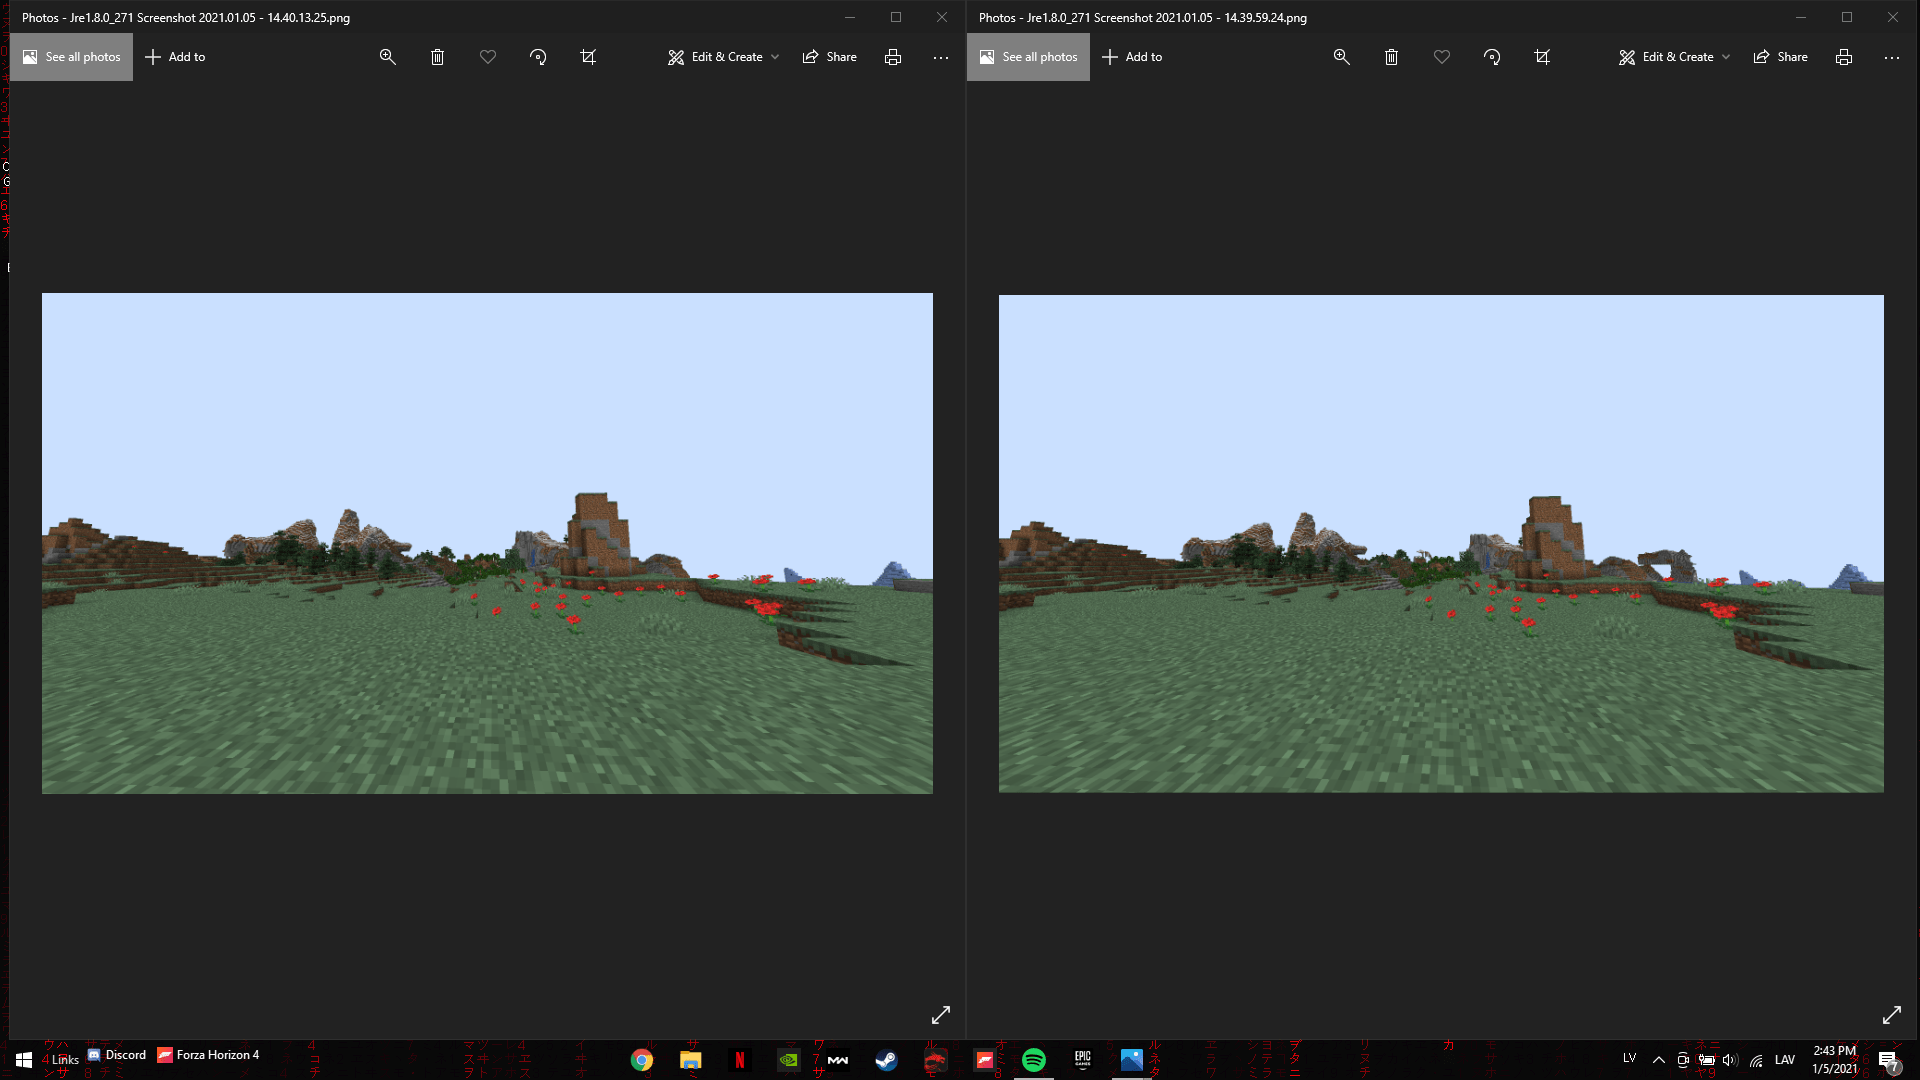The width and height of the screenshot is (1920, 1080).
Task: Crop the right screenshot
Action: point(1542,57)
